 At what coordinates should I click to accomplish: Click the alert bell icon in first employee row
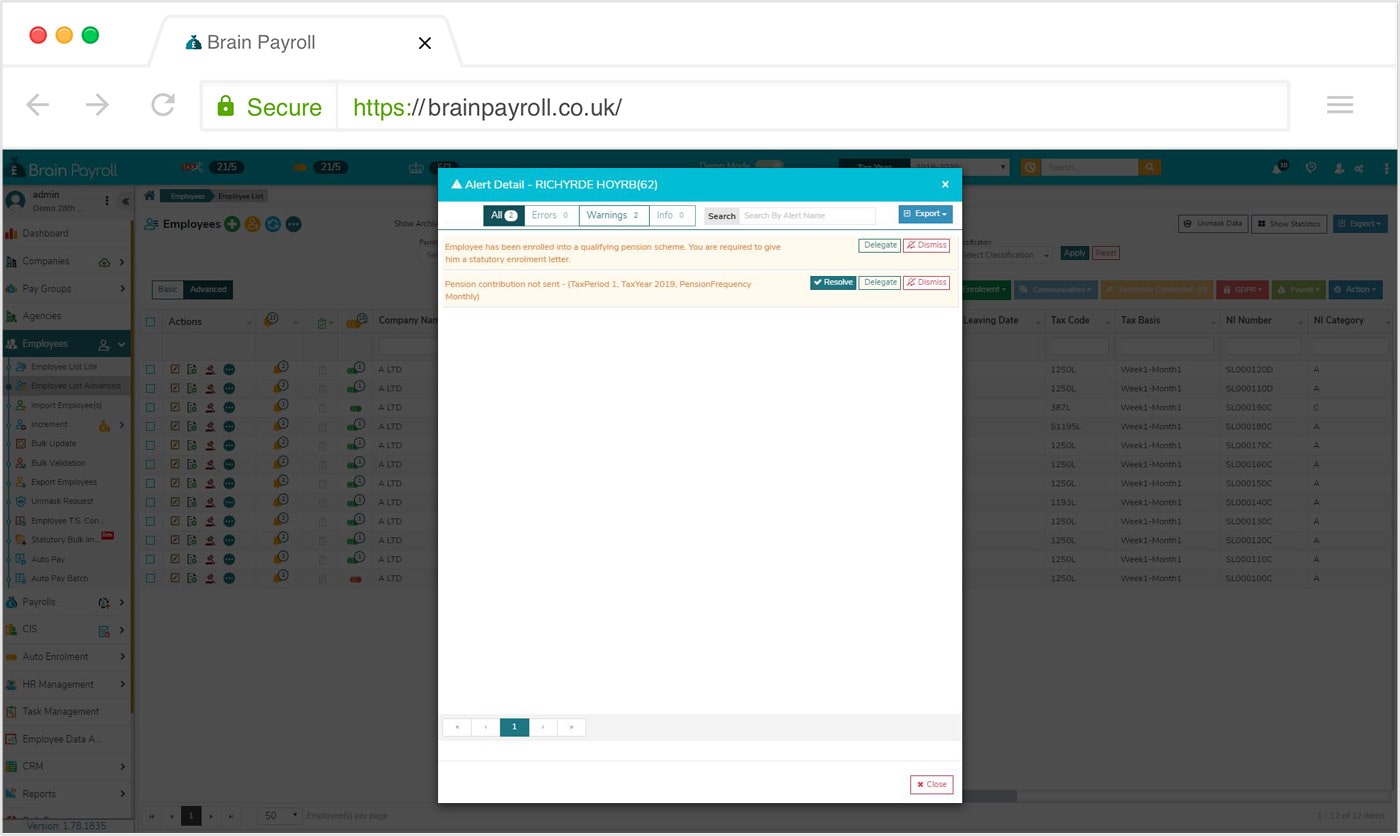coord(280,368)
